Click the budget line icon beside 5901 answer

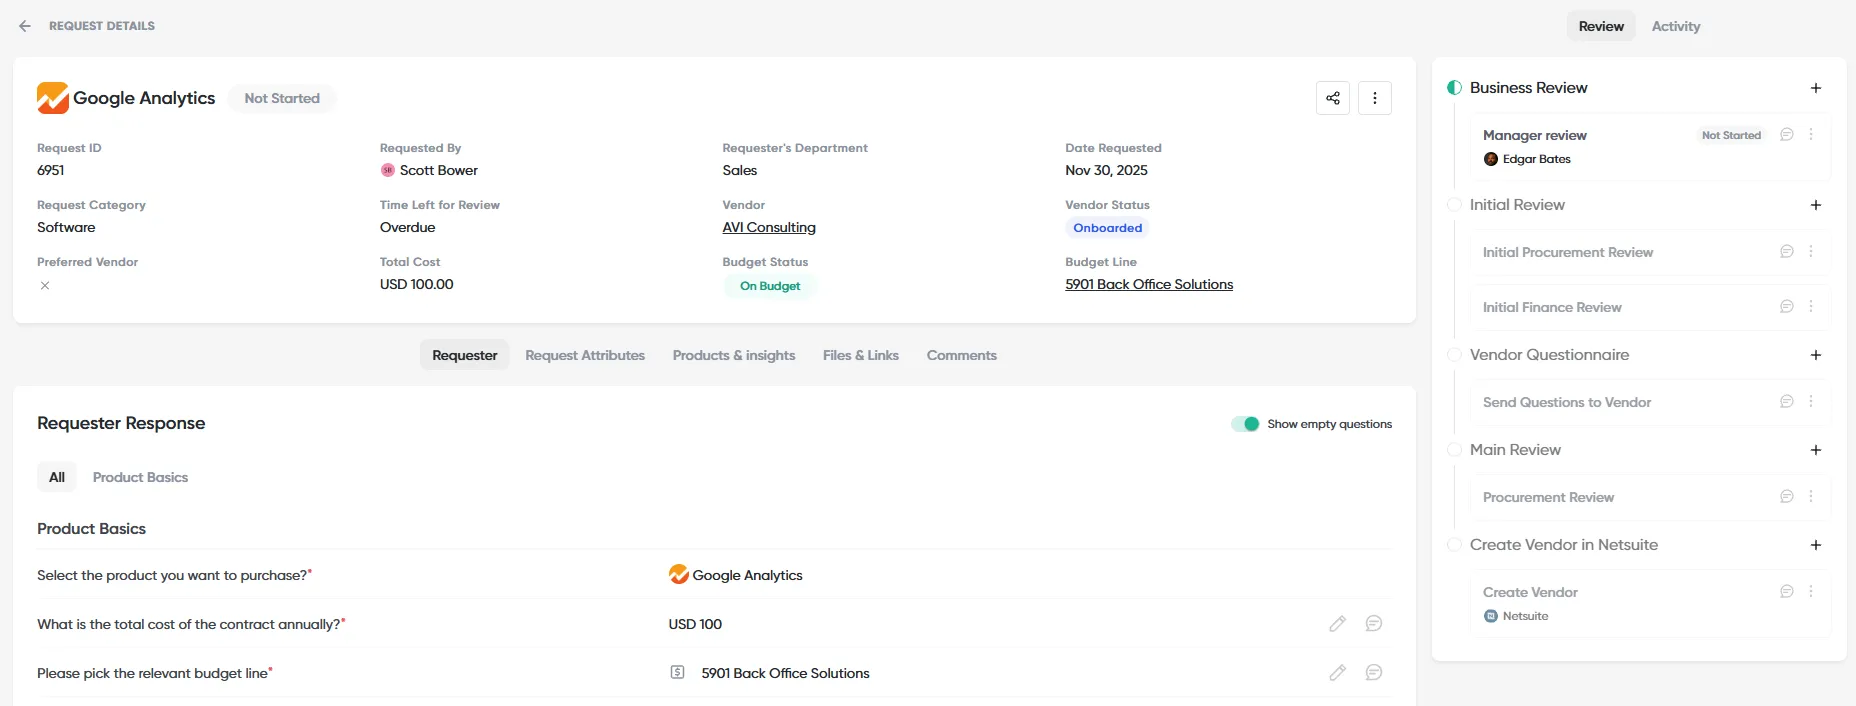coord(677,673)
